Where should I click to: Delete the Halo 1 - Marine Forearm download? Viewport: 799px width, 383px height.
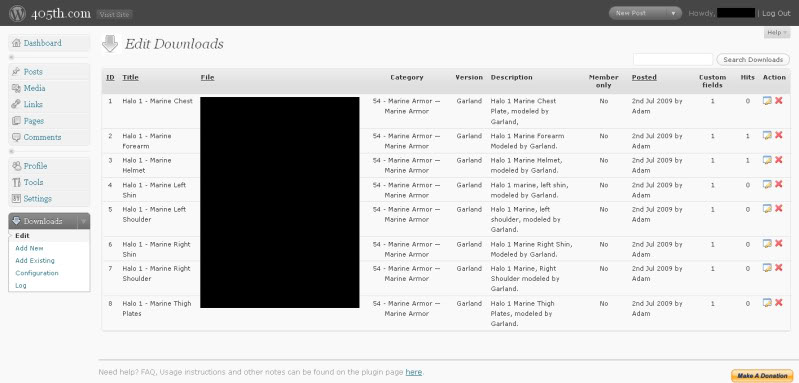pos(779,135)
